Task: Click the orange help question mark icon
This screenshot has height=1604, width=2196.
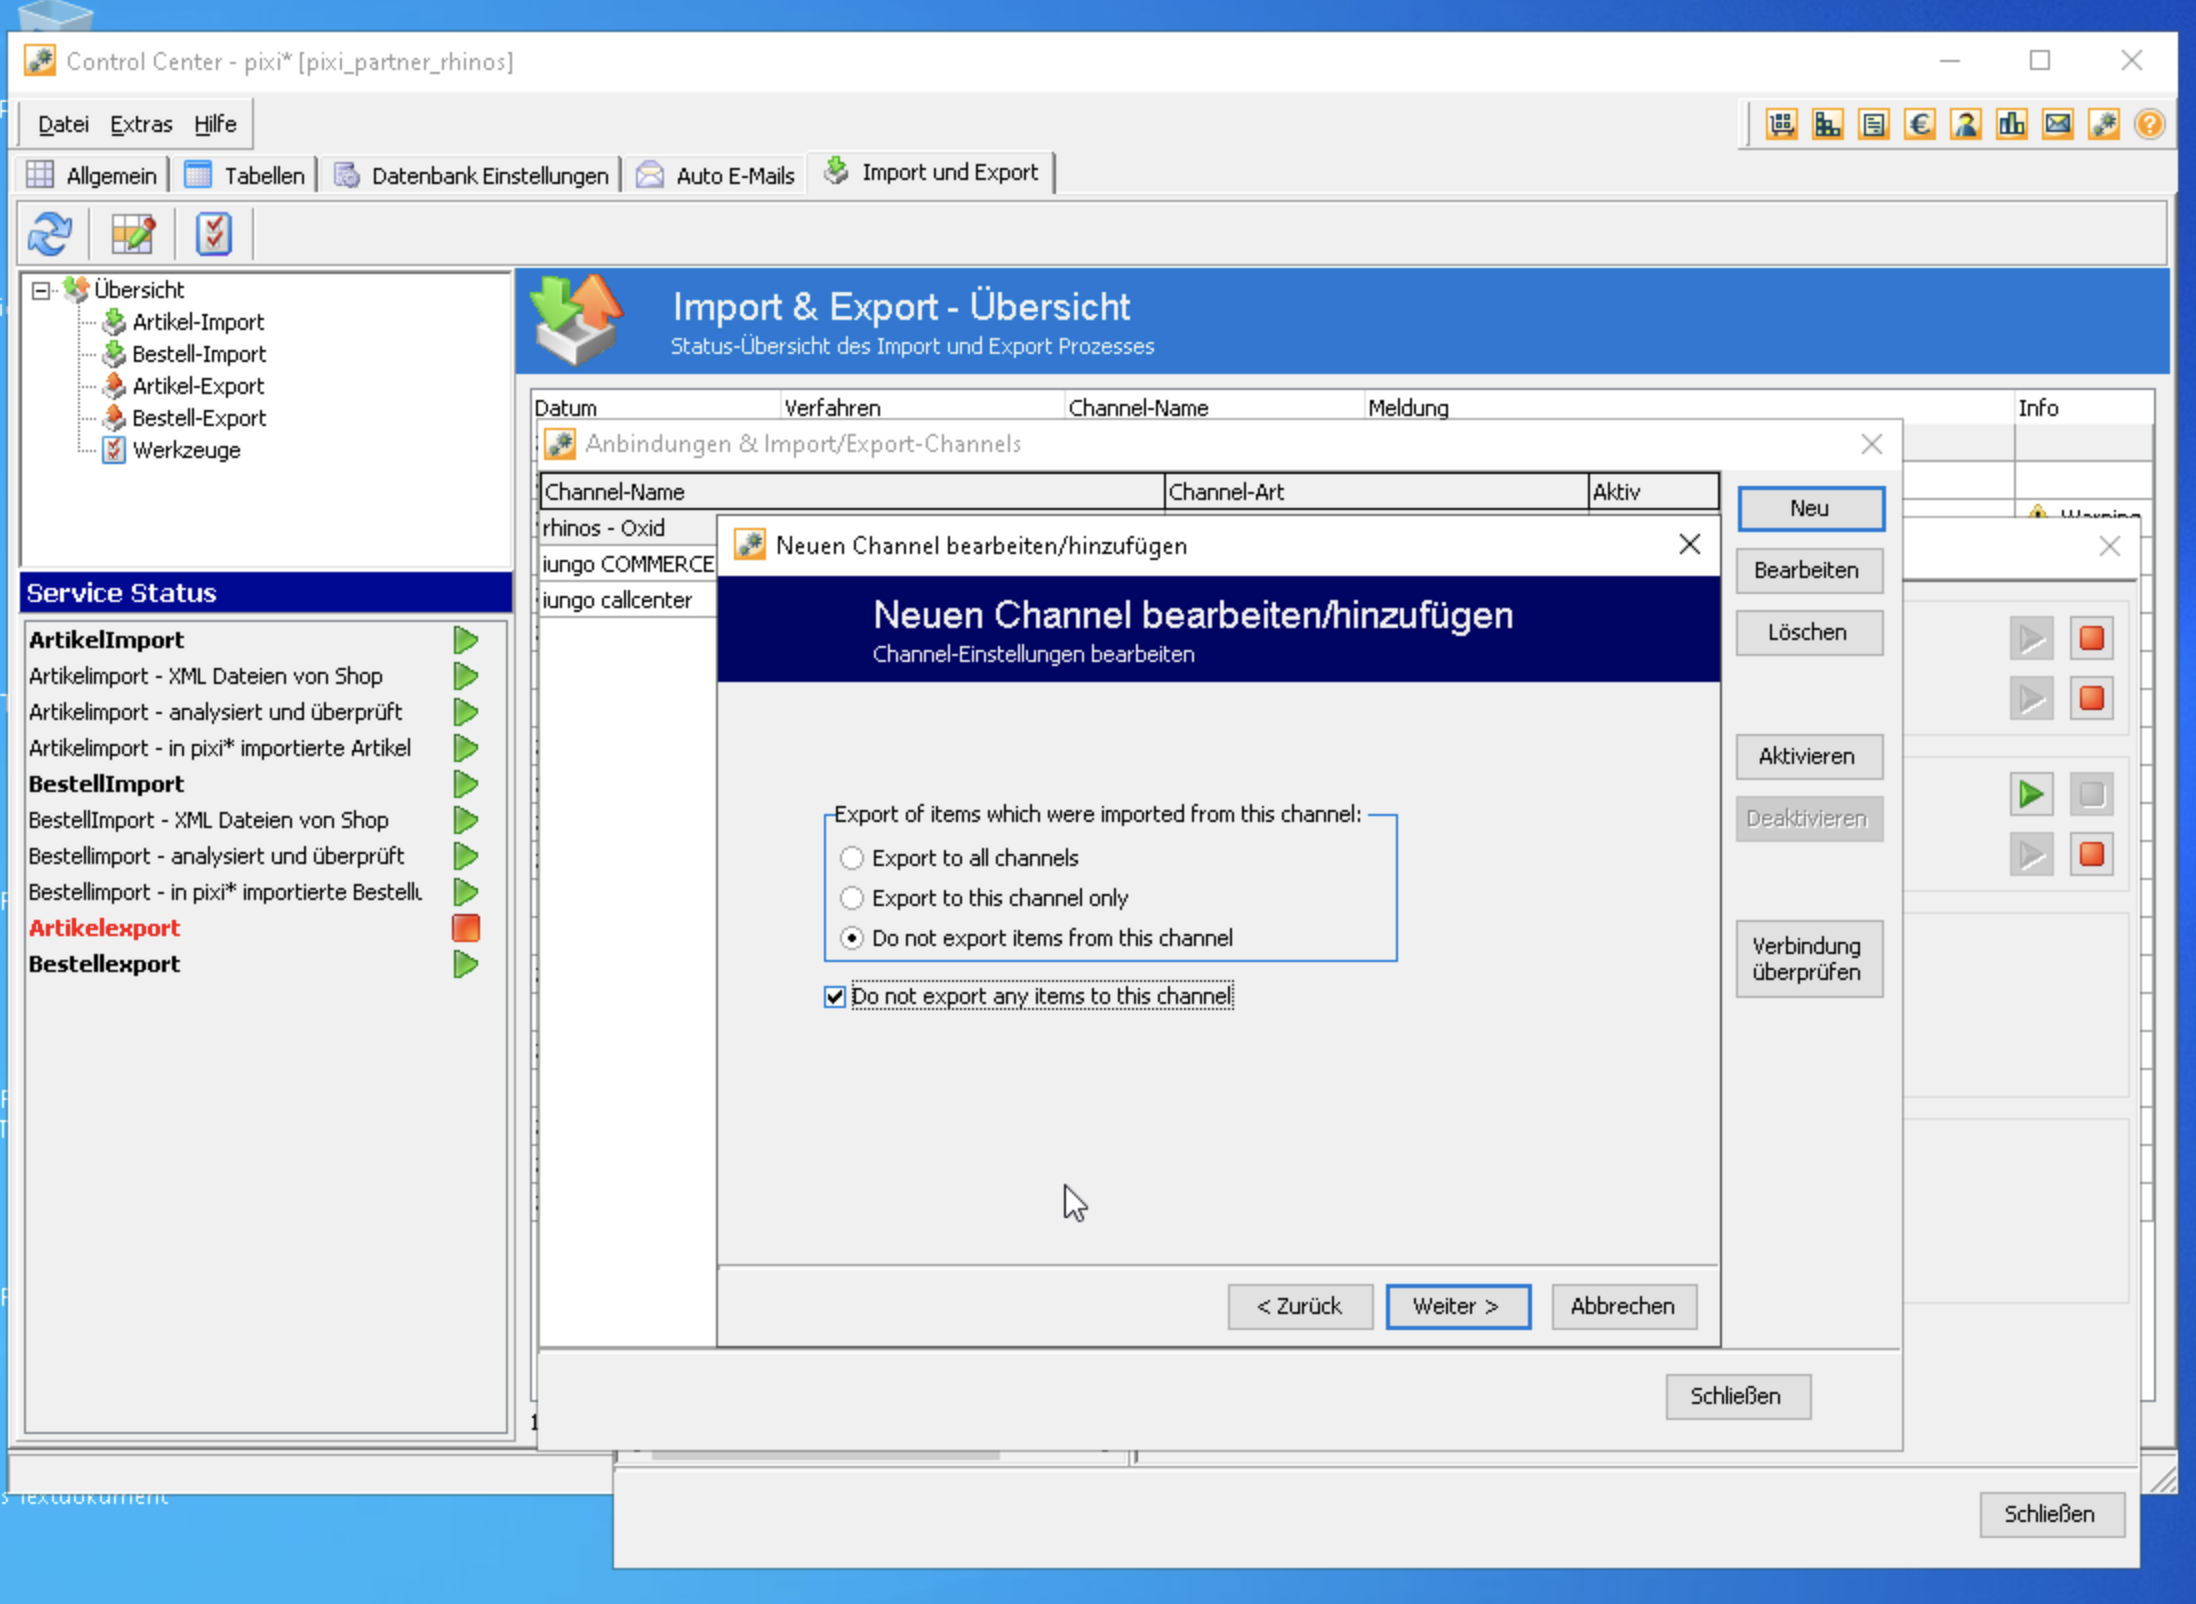Action: point(2149,124)
